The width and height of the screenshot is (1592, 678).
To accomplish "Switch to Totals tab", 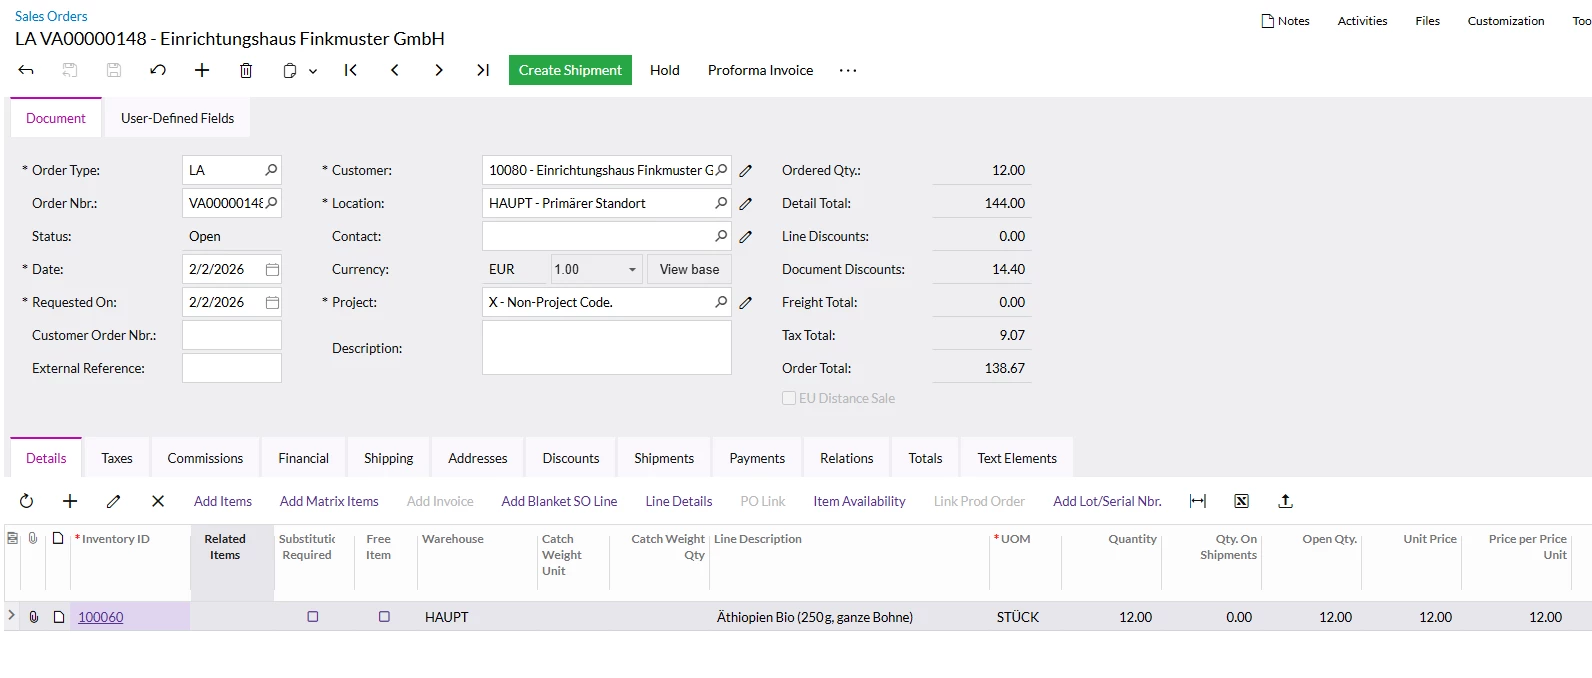I will coord(925,458).
